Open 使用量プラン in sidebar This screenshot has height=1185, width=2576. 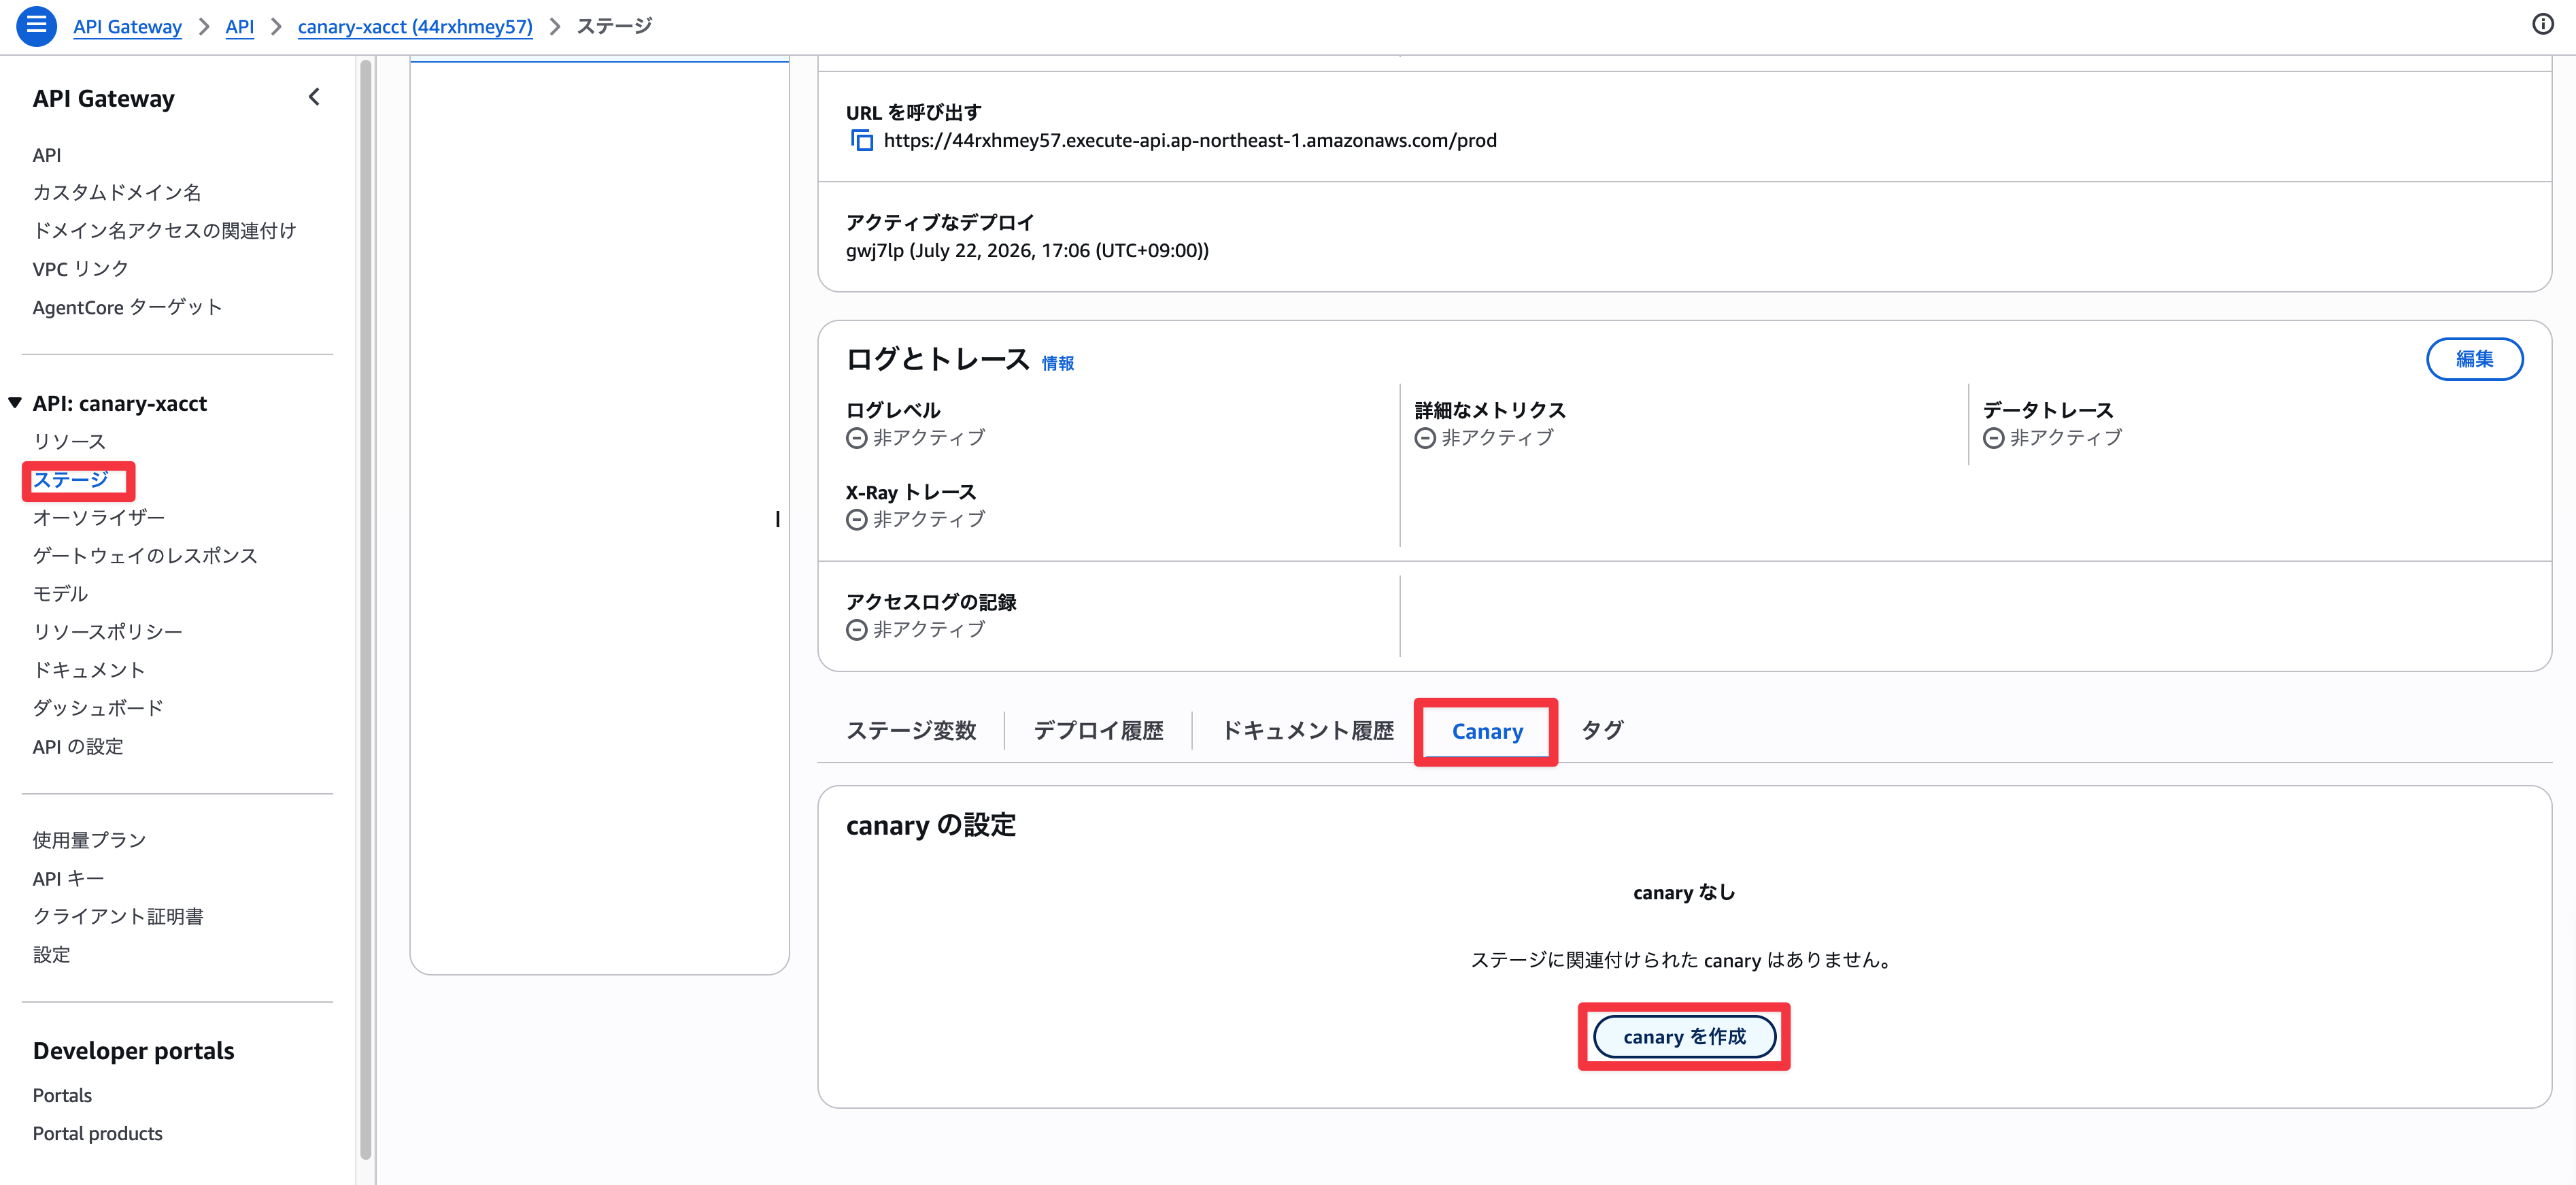click(89, 840)
